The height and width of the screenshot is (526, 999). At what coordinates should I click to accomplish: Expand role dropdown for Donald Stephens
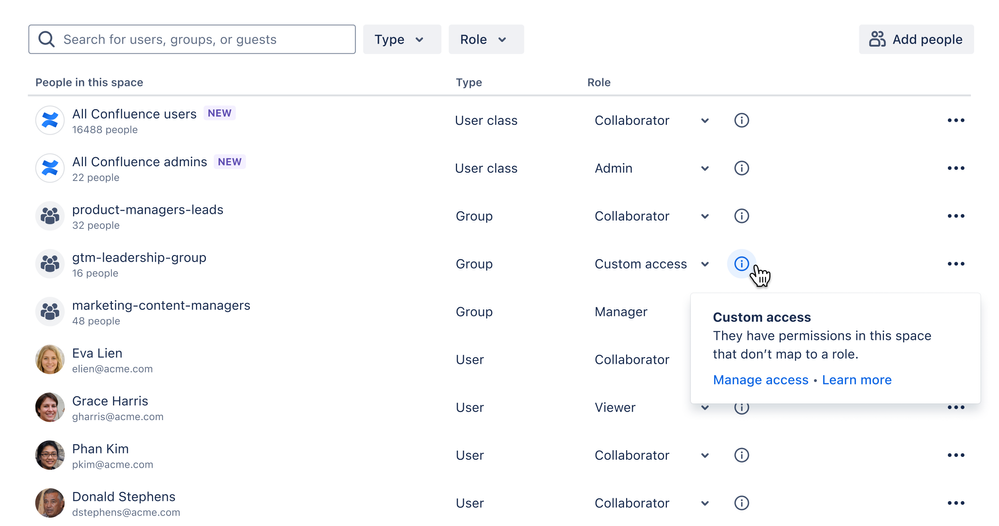[x=705, y=503]
